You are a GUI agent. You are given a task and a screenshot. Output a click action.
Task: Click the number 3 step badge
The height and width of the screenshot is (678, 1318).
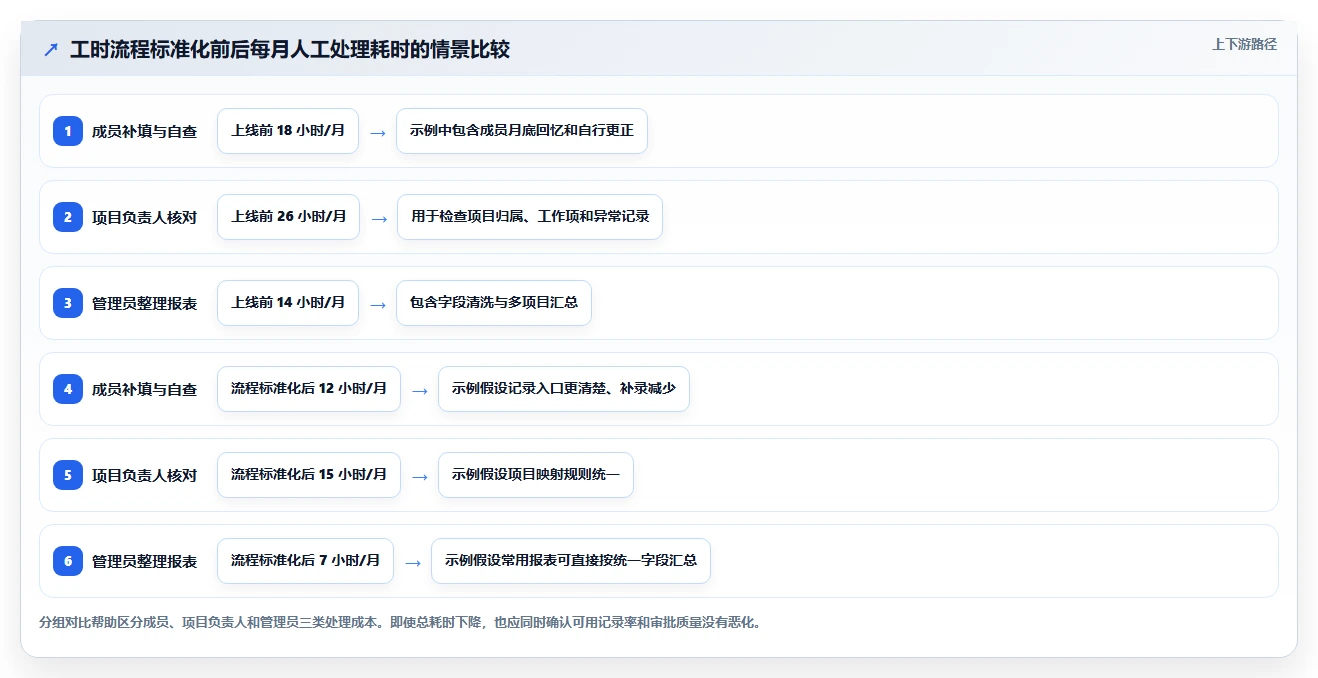68,303
